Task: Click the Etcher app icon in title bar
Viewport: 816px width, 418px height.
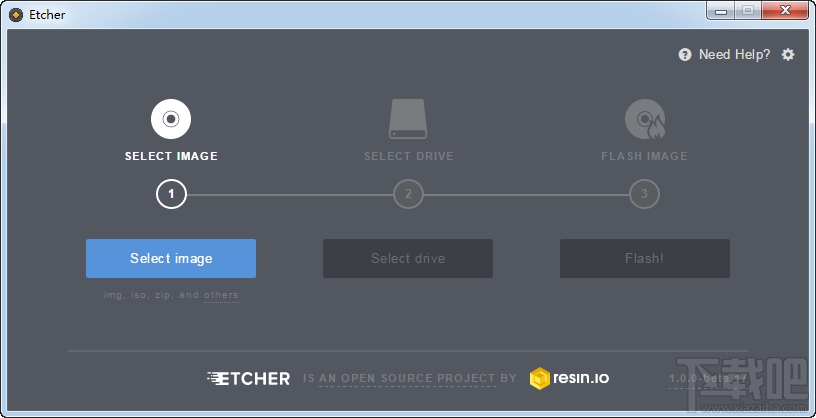Action: [x=16, y=15]
